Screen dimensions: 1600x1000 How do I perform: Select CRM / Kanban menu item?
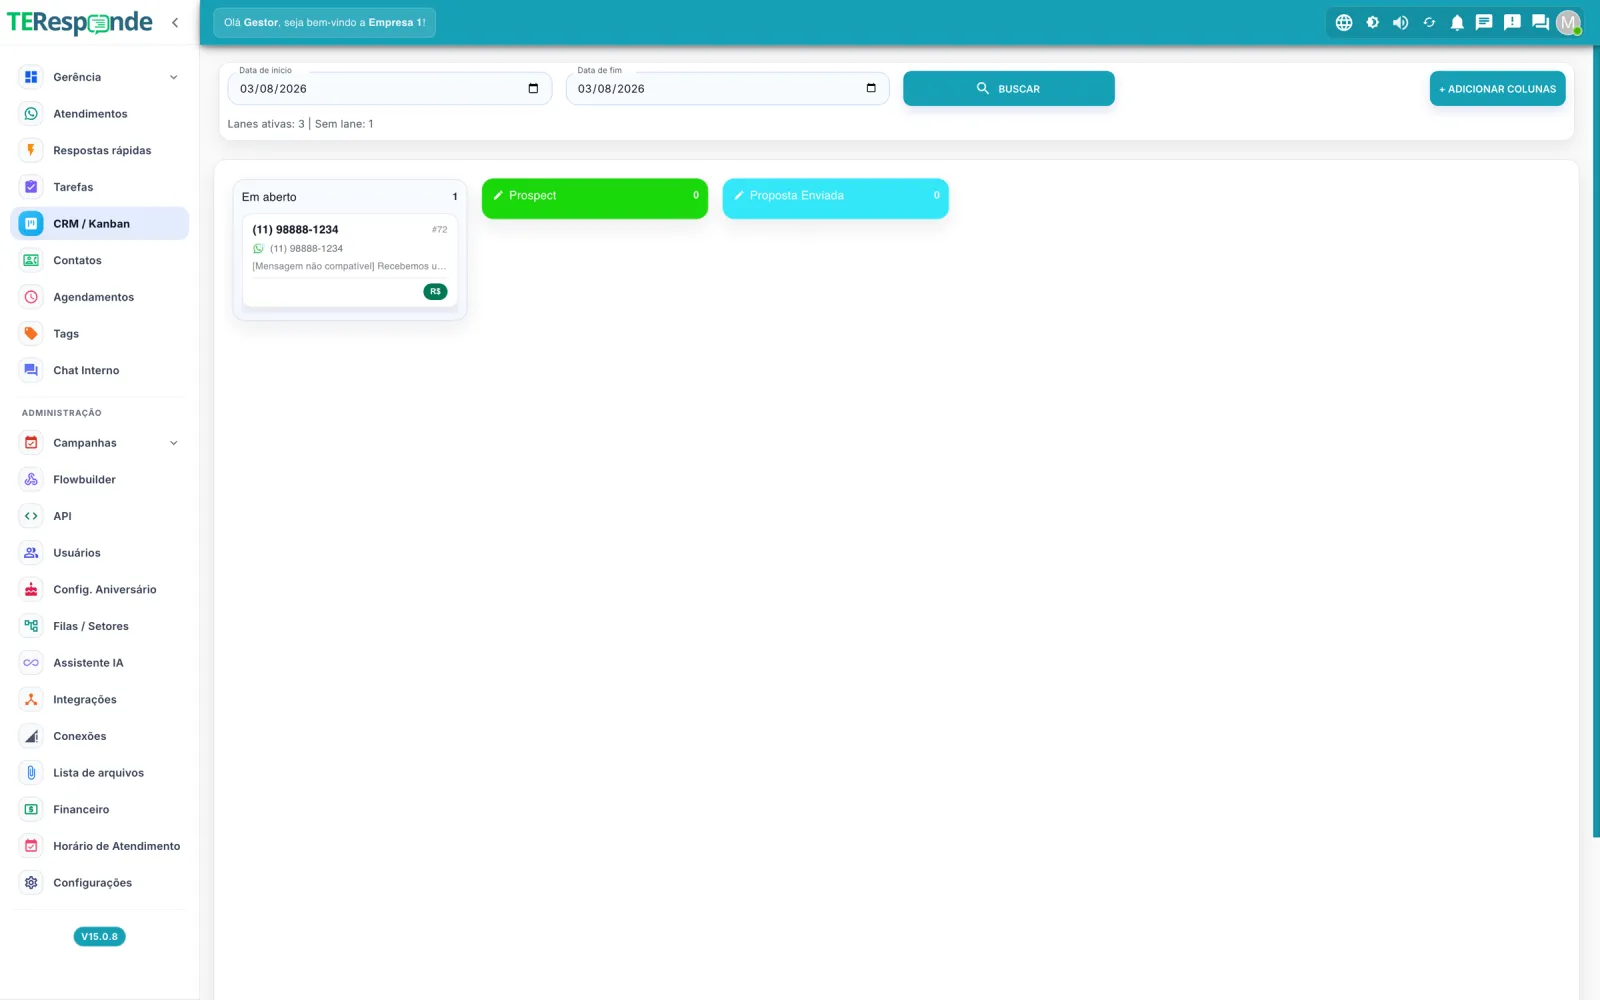tap(100, 224)
